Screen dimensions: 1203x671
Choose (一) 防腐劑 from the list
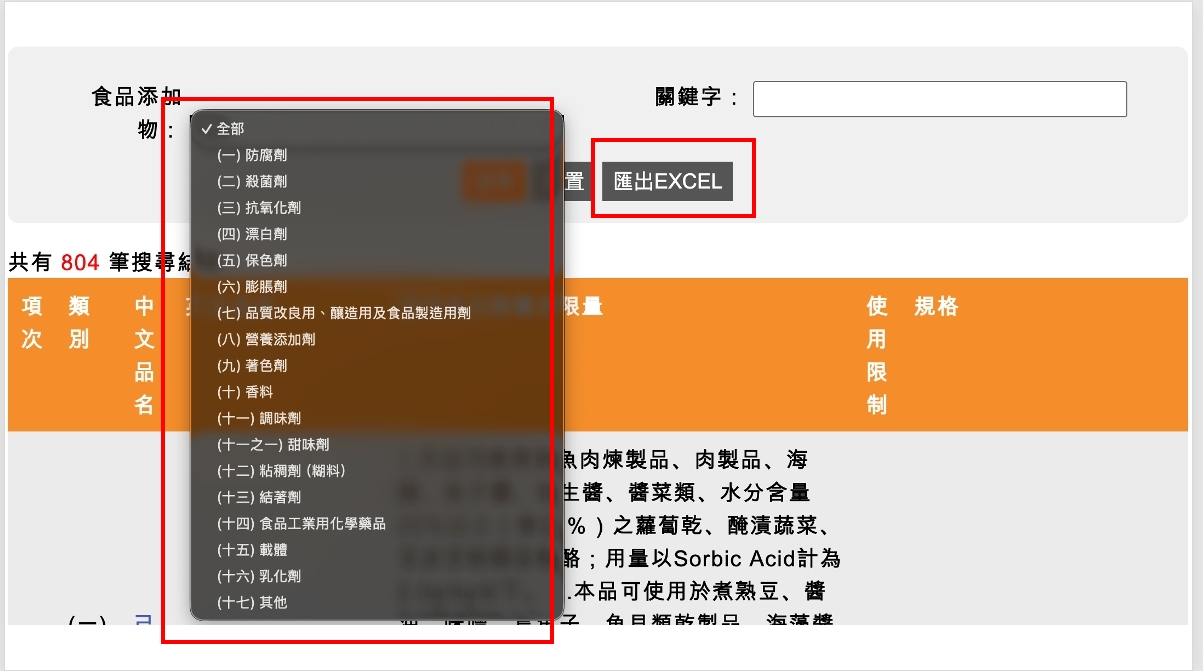(252, 155)
